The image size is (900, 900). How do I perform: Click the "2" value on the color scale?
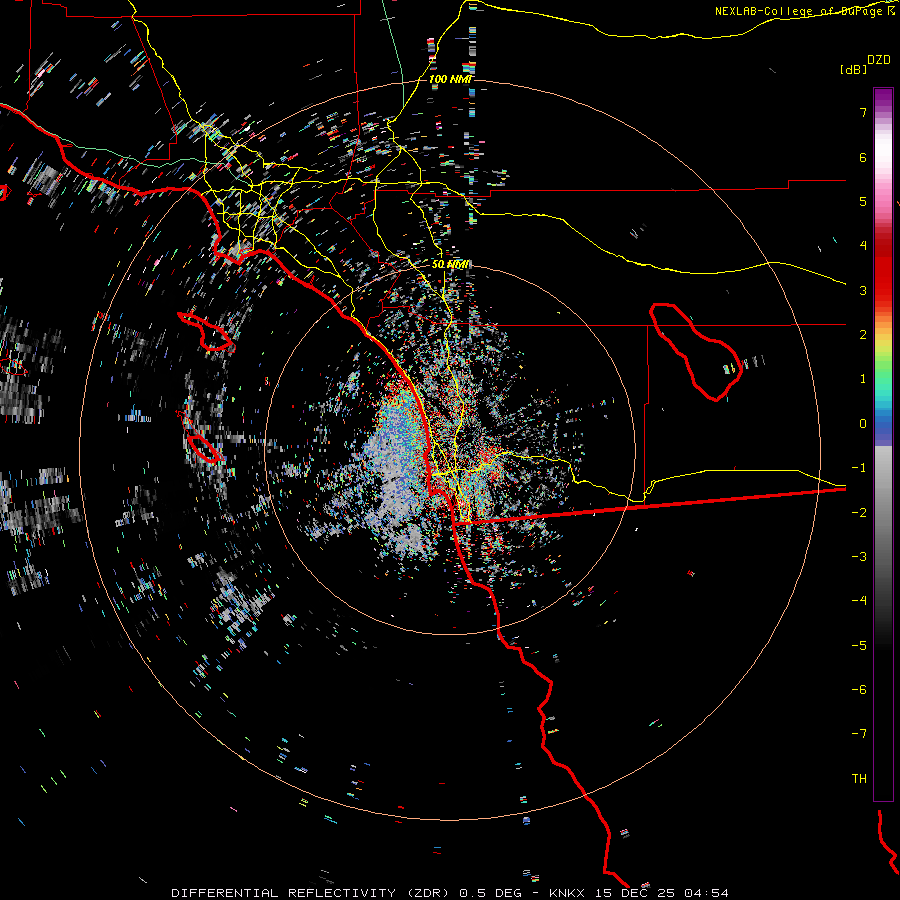click(863, 335)
